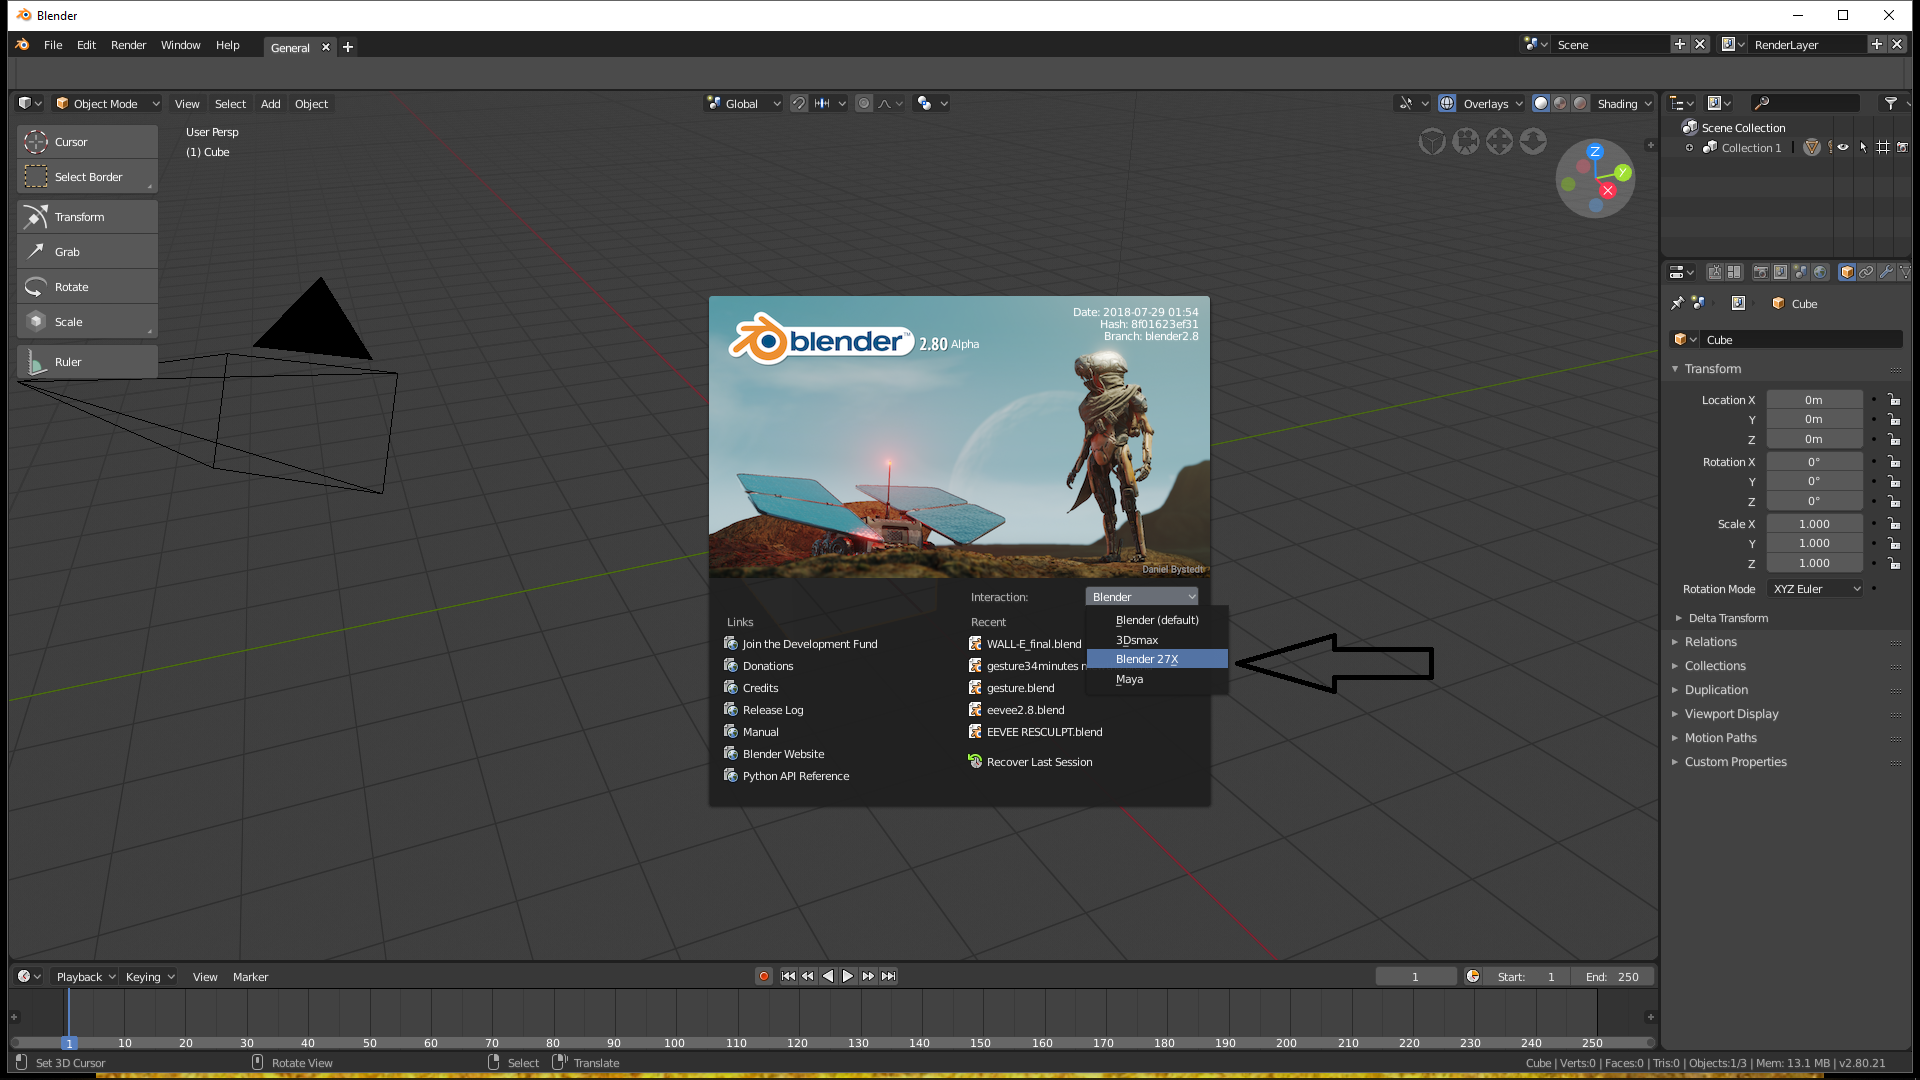Open the Object Mode dropdown
Screen dimensions: 1920x1080
coord(105,104)
